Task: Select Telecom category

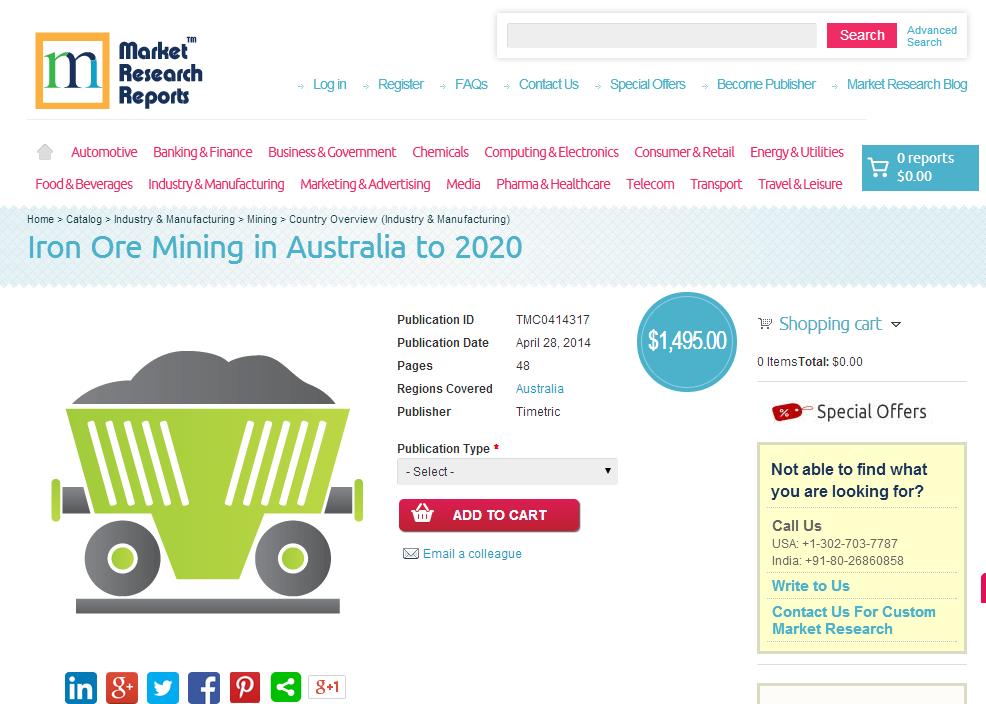Action: 650,184
